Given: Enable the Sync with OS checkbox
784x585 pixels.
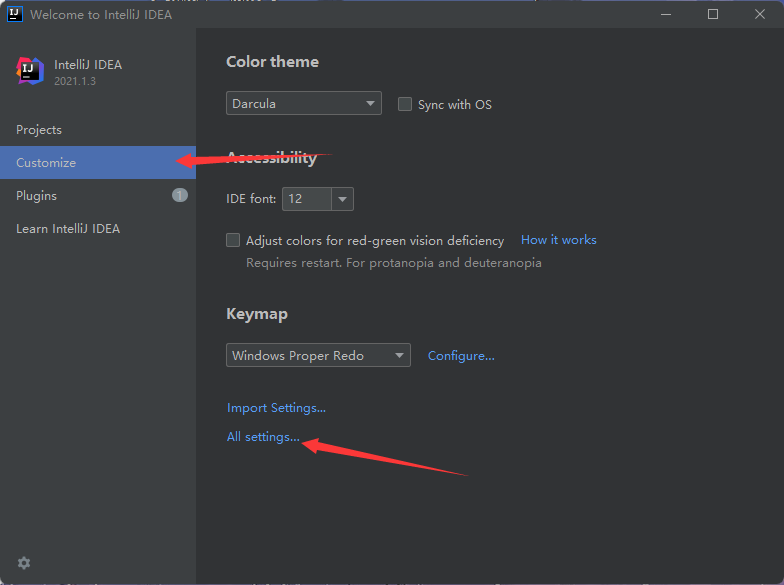Looking at the screenshot, I should pyautogui.click(x=405, y=104).
